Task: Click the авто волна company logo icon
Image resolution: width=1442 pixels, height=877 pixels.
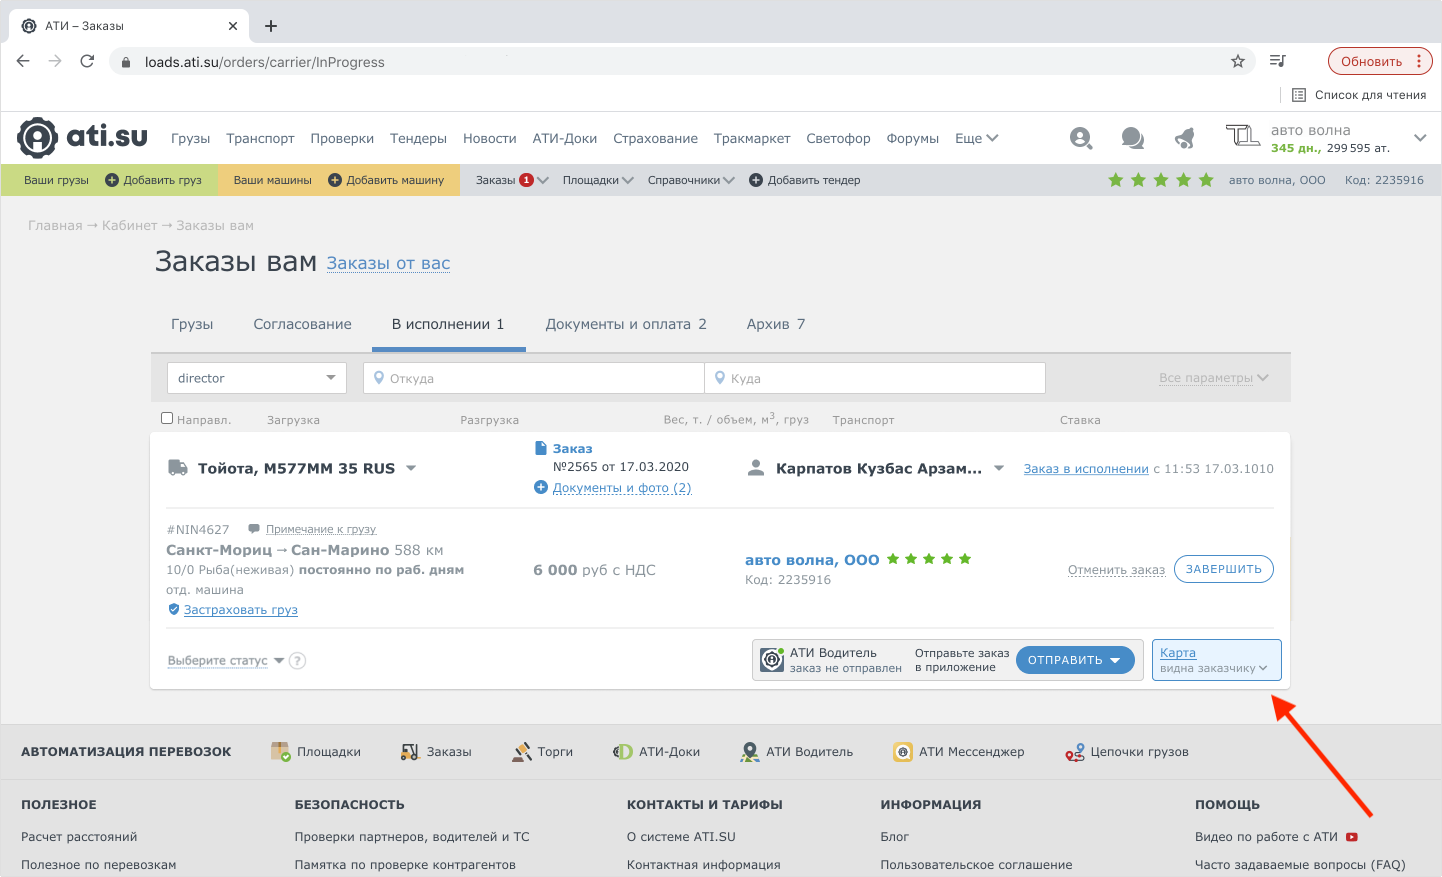Action: (1242, 136)
